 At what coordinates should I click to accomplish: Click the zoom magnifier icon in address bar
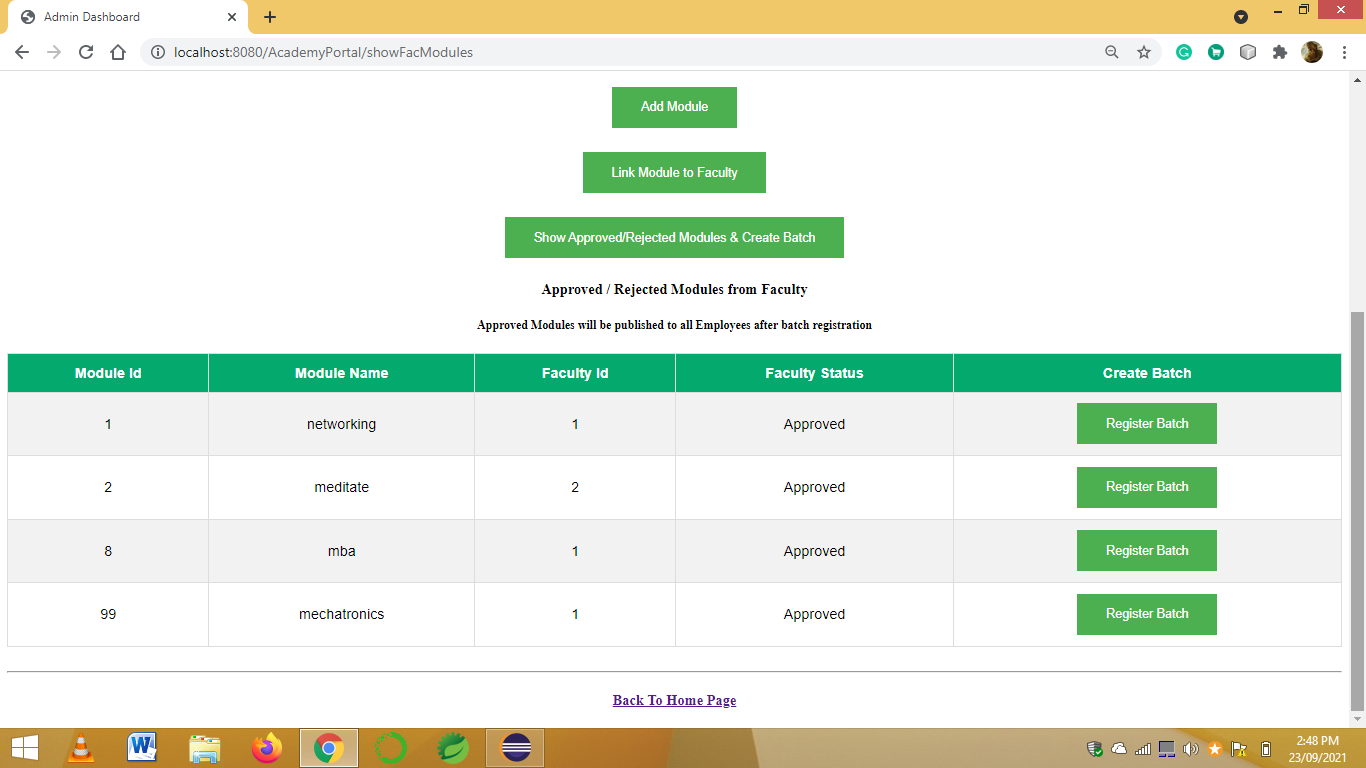pos(1111,52)
